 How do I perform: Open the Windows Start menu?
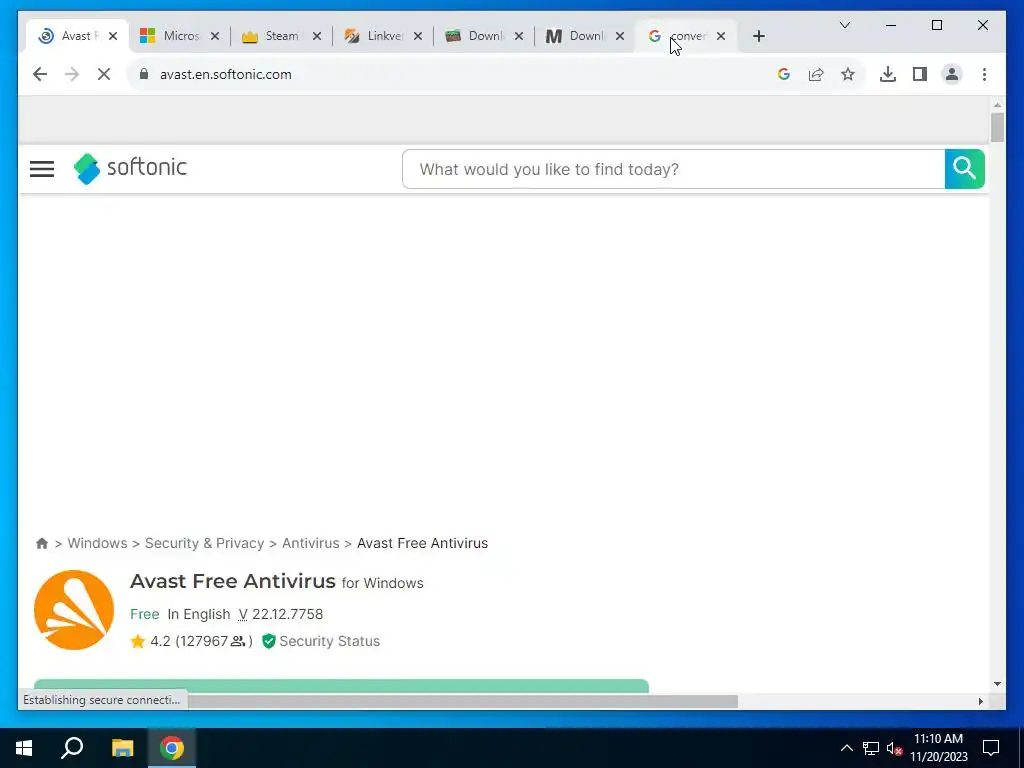point(24,748)
